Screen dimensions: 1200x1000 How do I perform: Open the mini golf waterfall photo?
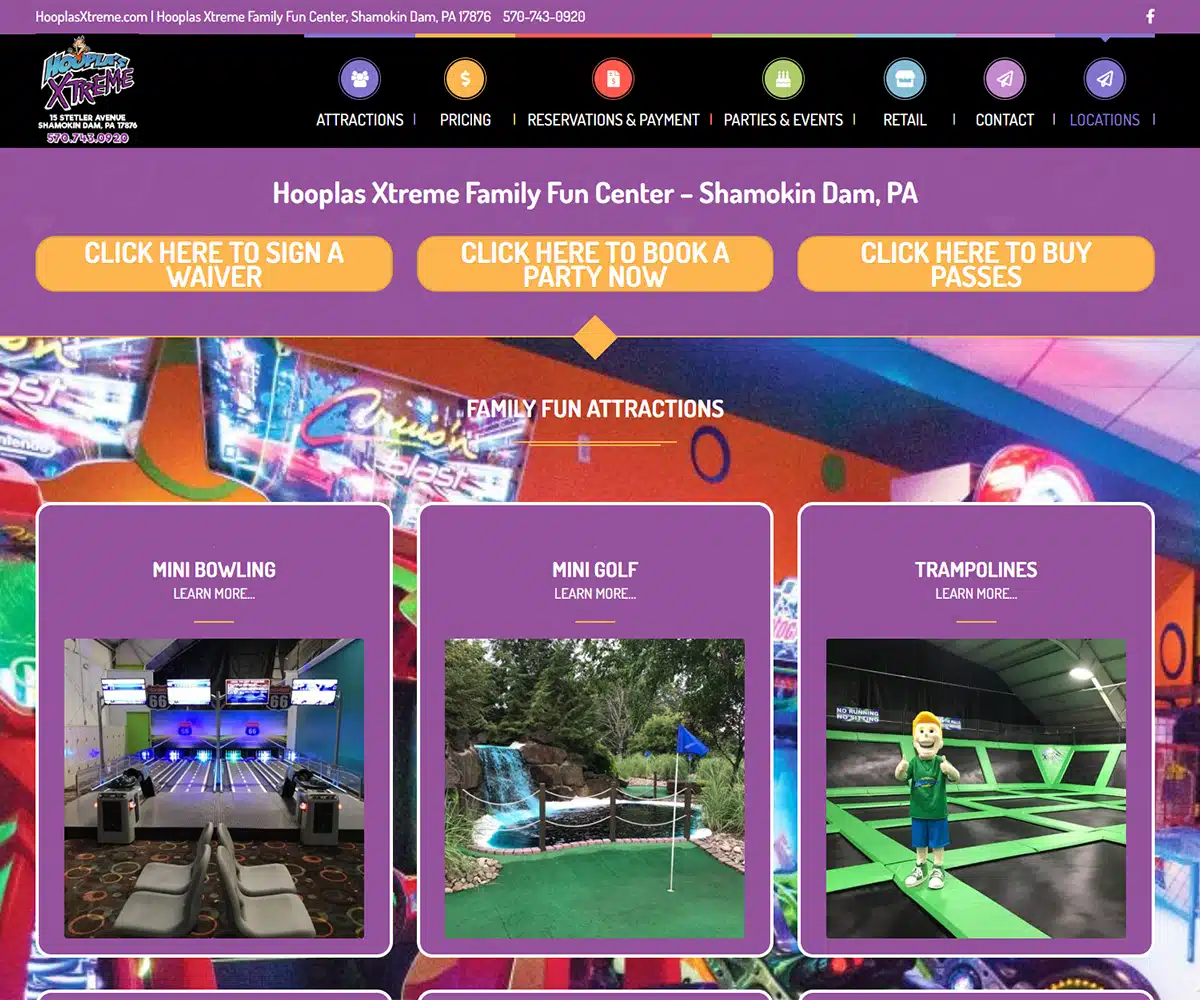coord(595,789)
